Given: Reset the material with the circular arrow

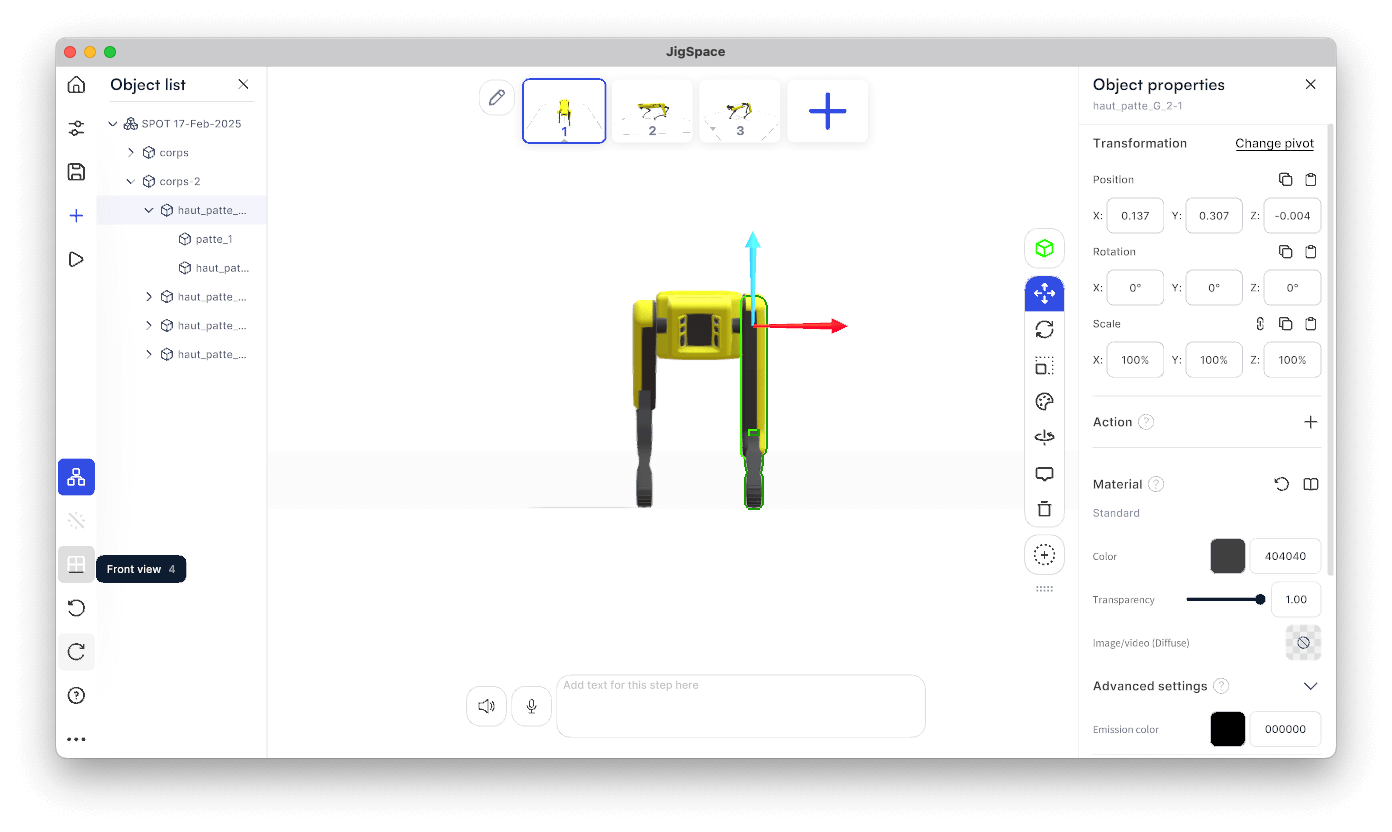Looking at the screenshot, I should 1282,484.
